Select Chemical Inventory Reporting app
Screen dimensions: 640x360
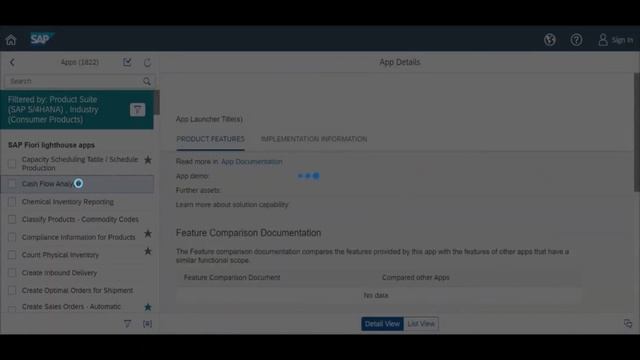[x=68, y=202]
